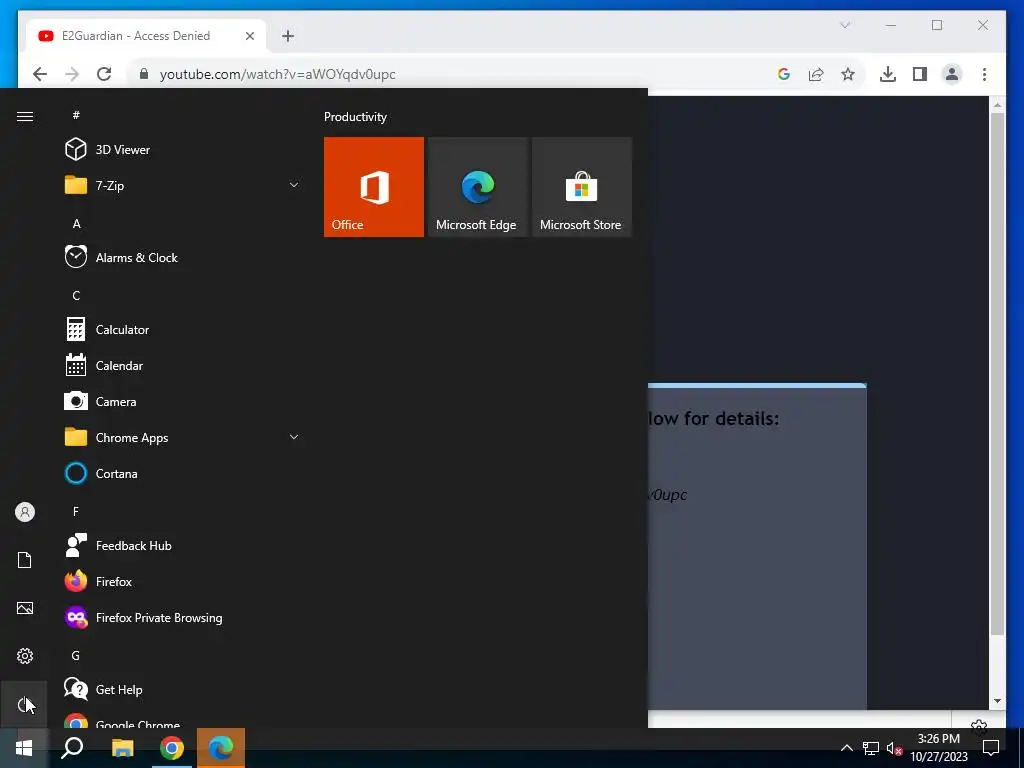The image size is (1024, 768).
Task: Click the G group header
Action: (76, 655)
